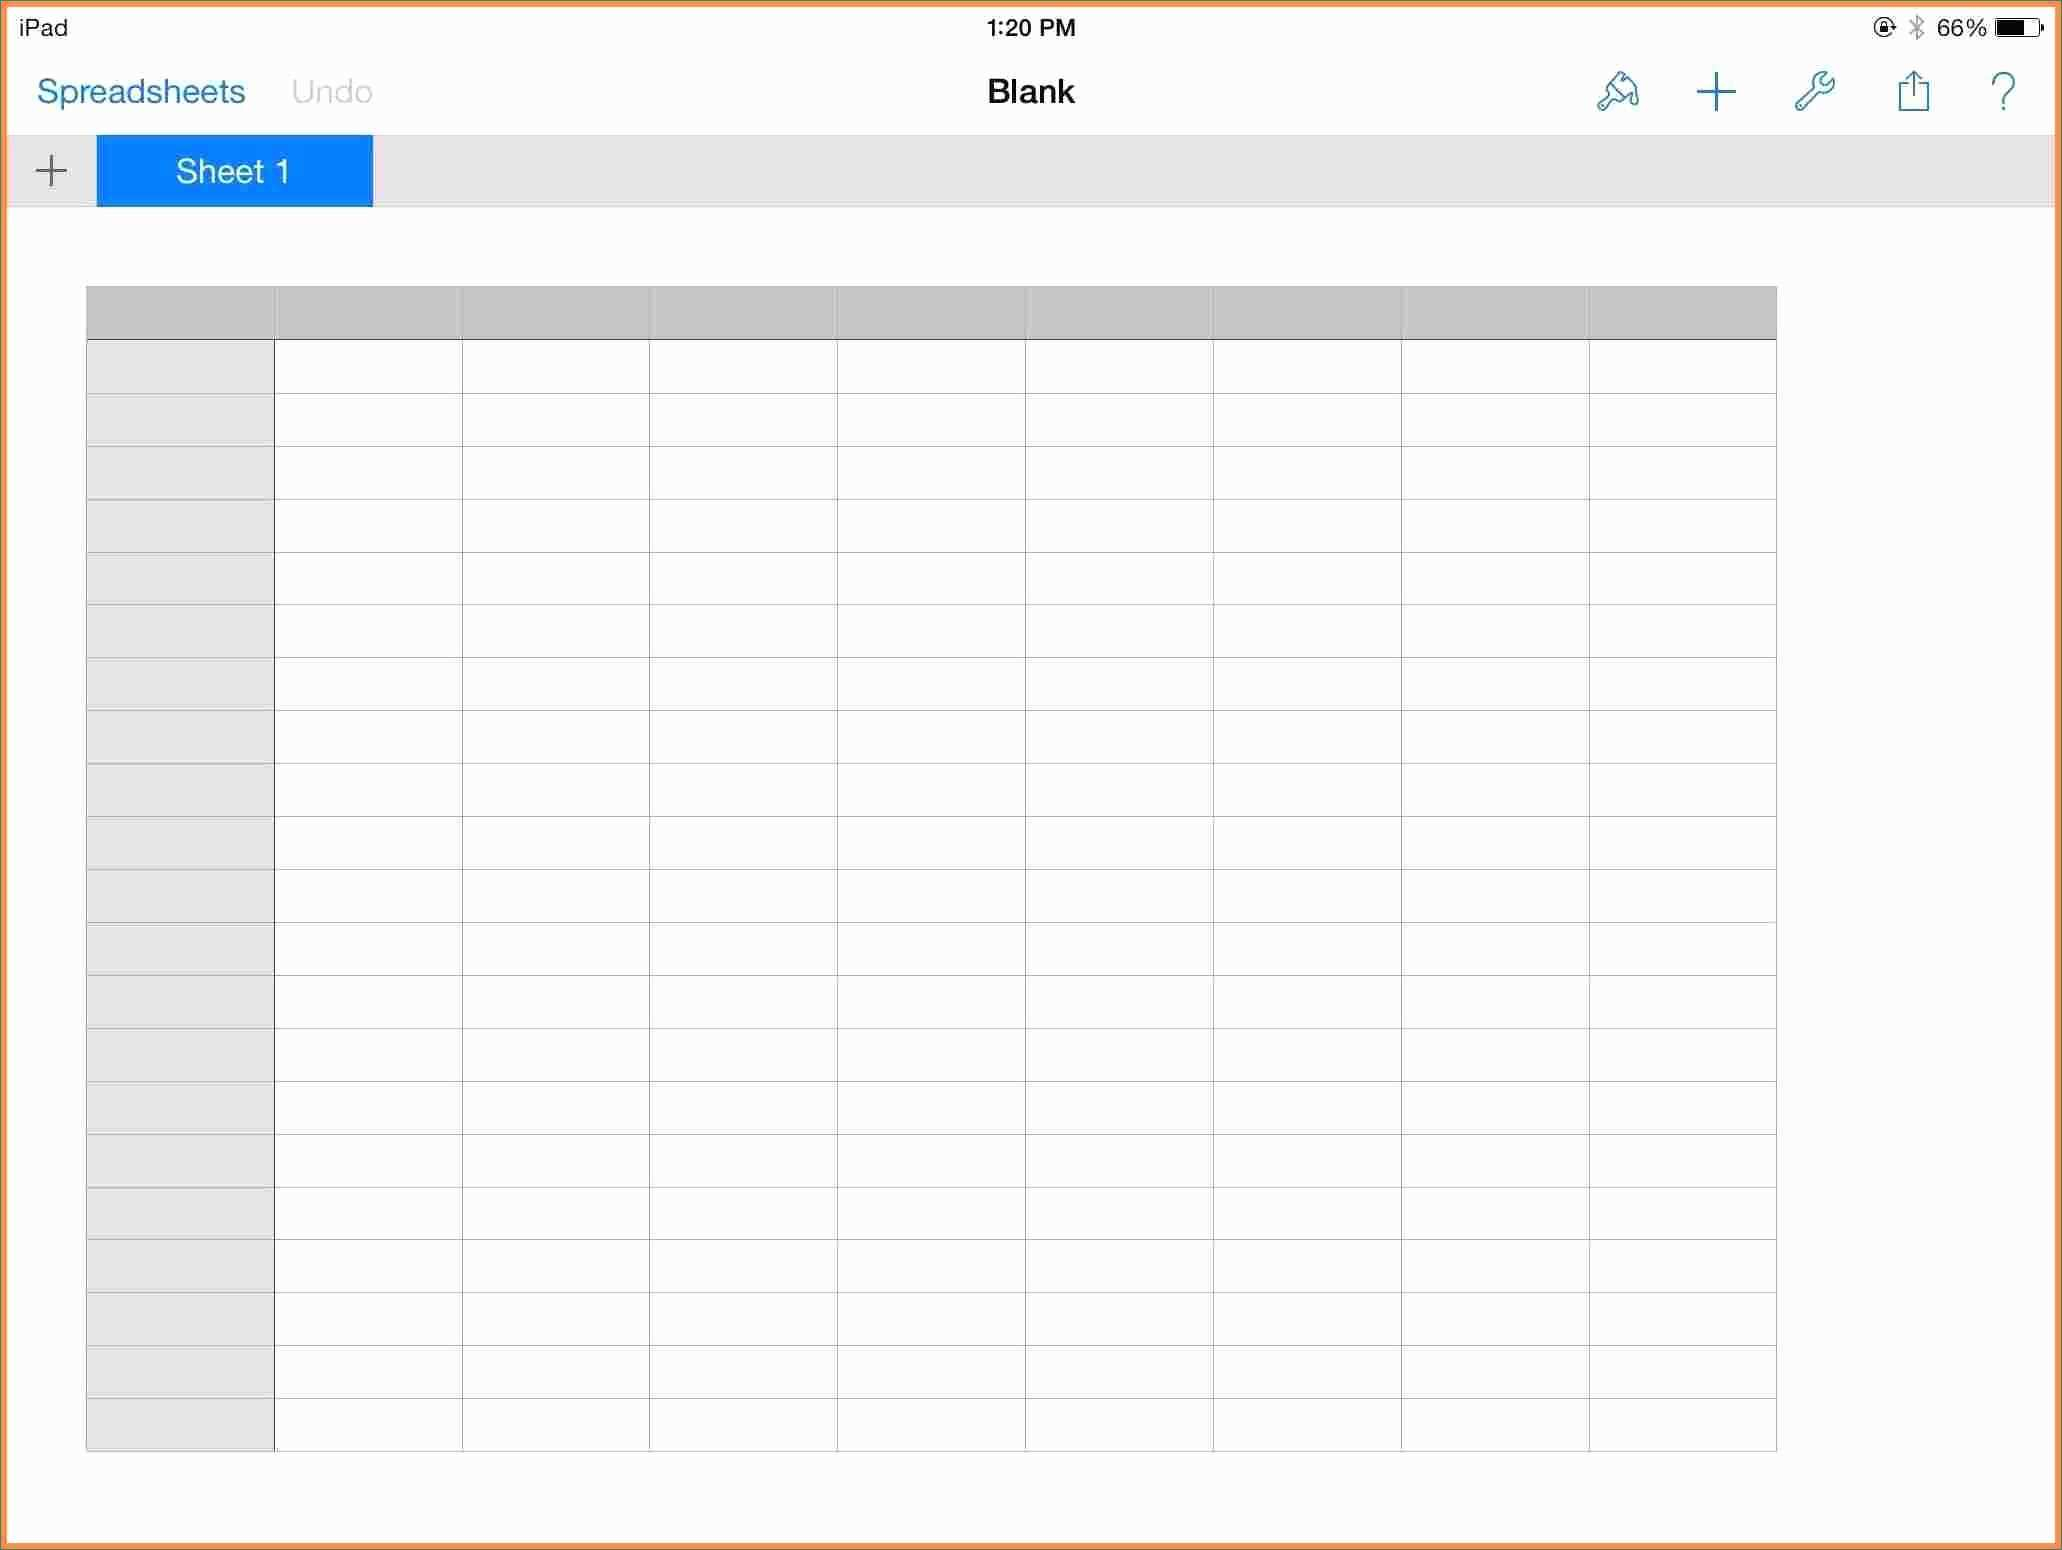Image resolution: width=2062 pixels, height=1550 pixels.
Task: Open the Spreadsheets list
Action: 140,91
